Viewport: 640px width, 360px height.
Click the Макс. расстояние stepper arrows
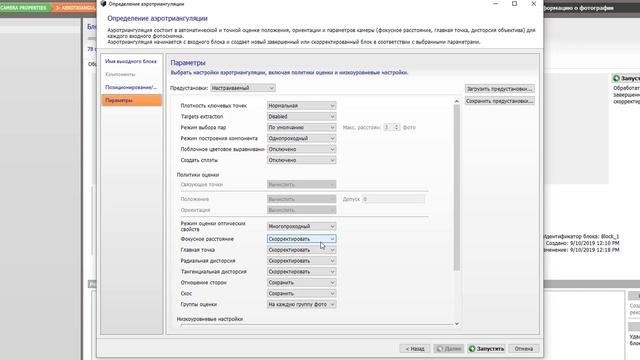pyautogui.click(x=396, y=127)
